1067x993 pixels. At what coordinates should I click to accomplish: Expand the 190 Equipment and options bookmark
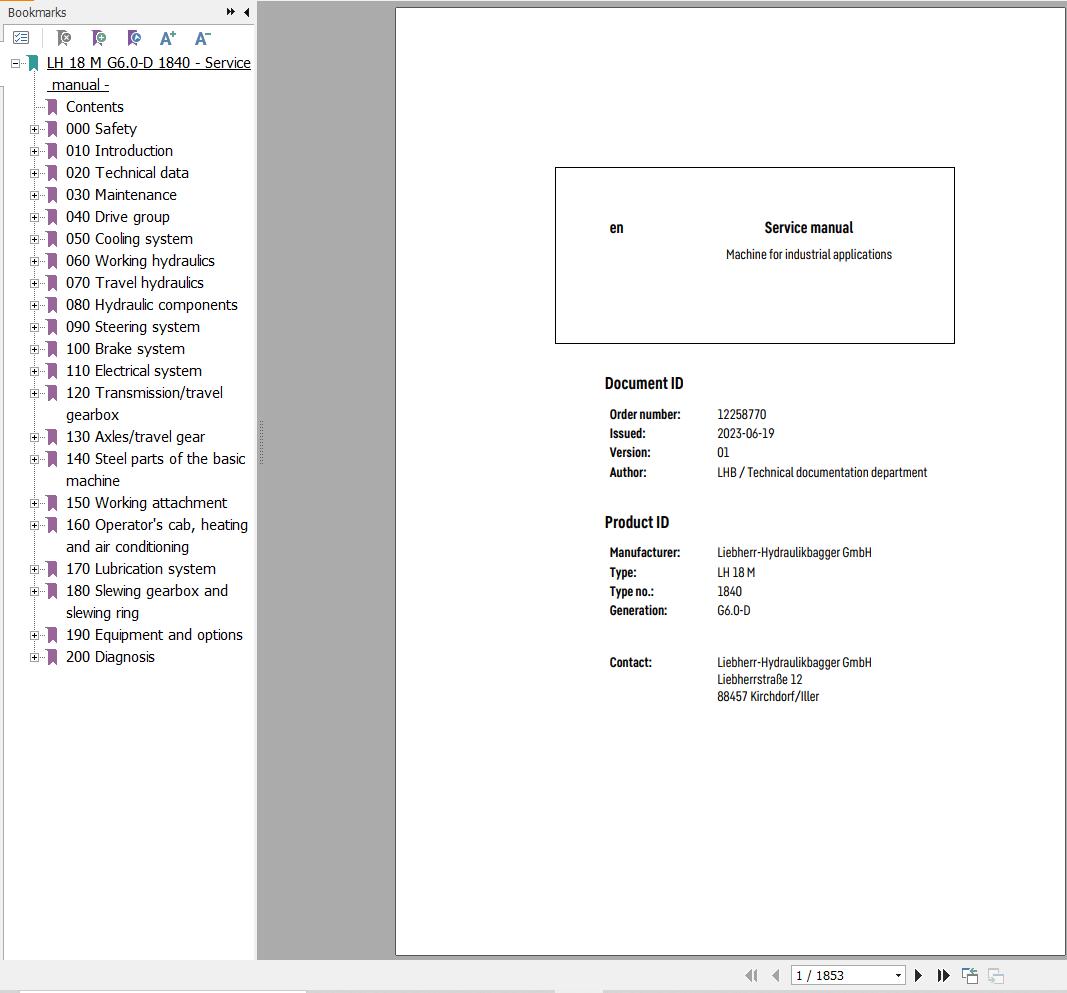[34, 635]
